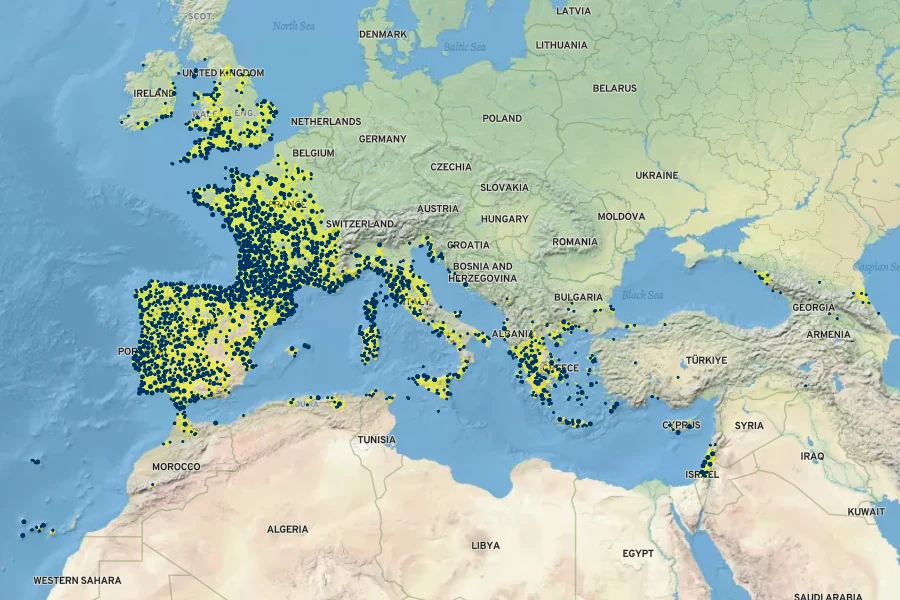Viewport: 900px width, 600px height.
Task: Select the Bosnia and Herzegovina label
Action: [x=483, y=272]
